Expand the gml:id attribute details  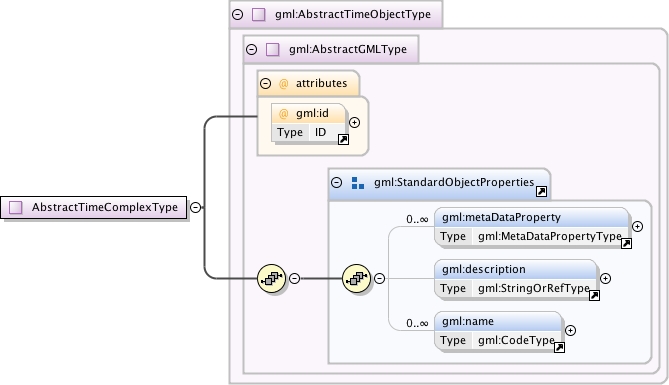354,122
